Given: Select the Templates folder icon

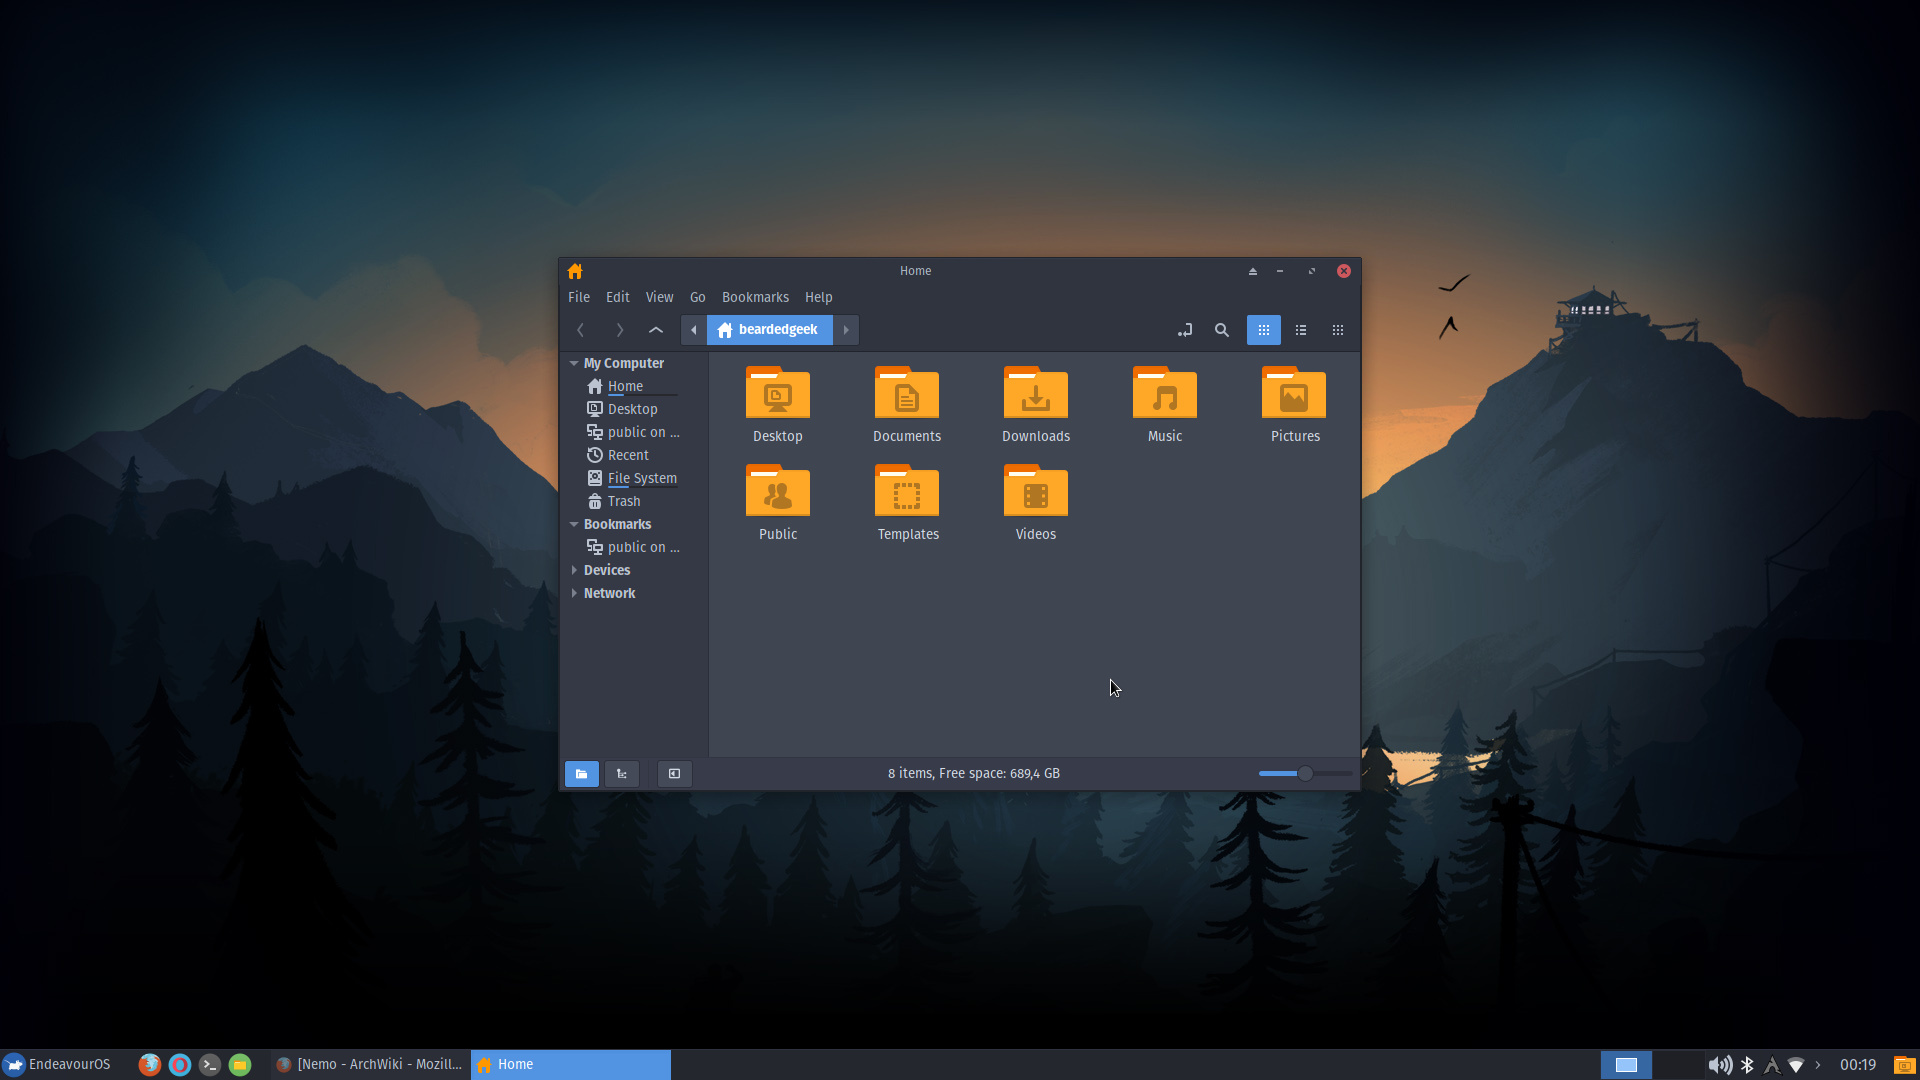Looking at the screenshot, I should coord(906,493).
